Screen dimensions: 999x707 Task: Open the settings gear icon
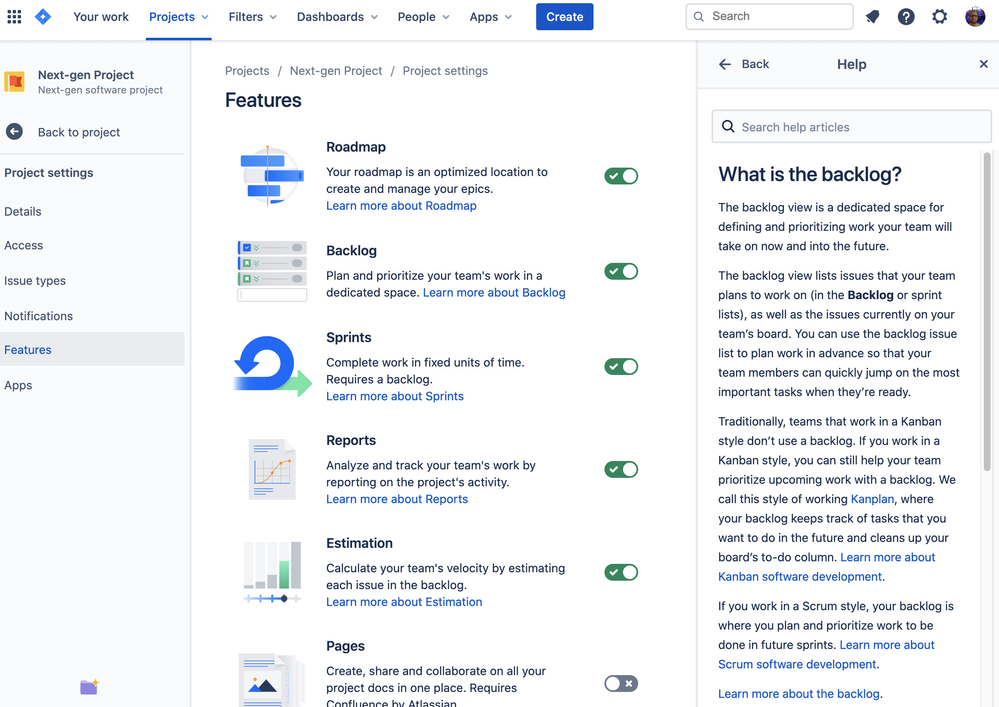click(940, 17)
